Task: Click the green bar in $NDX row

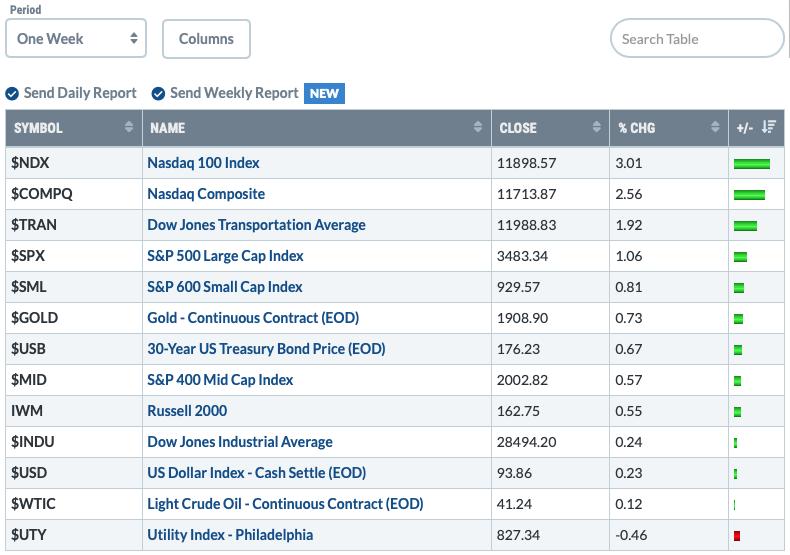Action: [x=752, y=164]
